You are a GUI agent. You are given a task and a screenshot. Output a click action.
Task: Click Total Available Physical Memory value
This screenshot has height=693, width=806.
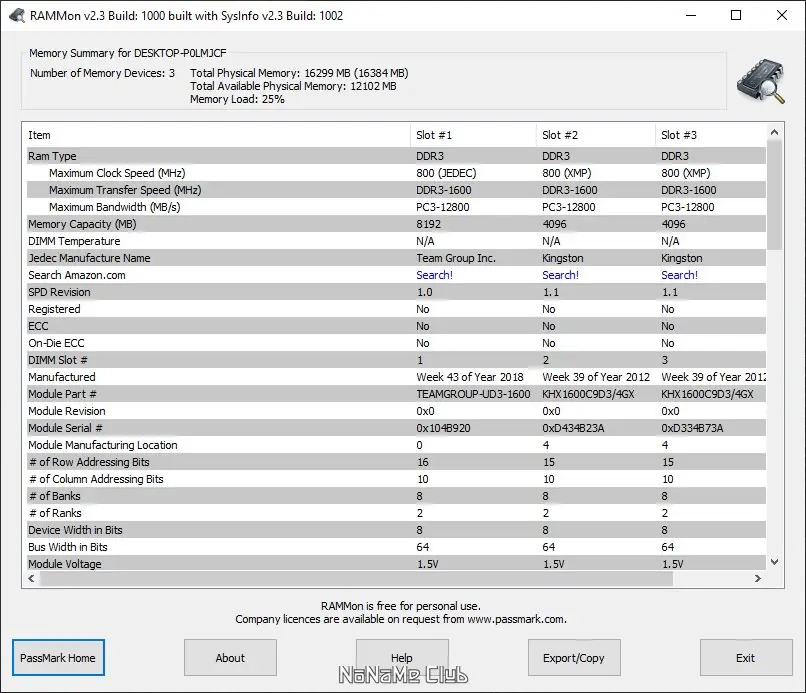[x=373, y=86]
